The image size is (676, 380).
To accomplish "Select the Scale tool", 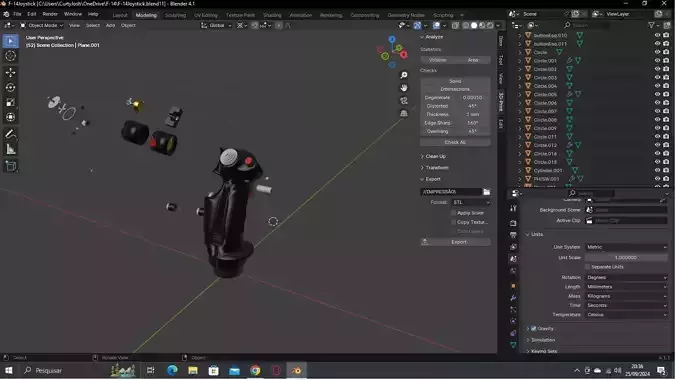I will click(11, 102).
